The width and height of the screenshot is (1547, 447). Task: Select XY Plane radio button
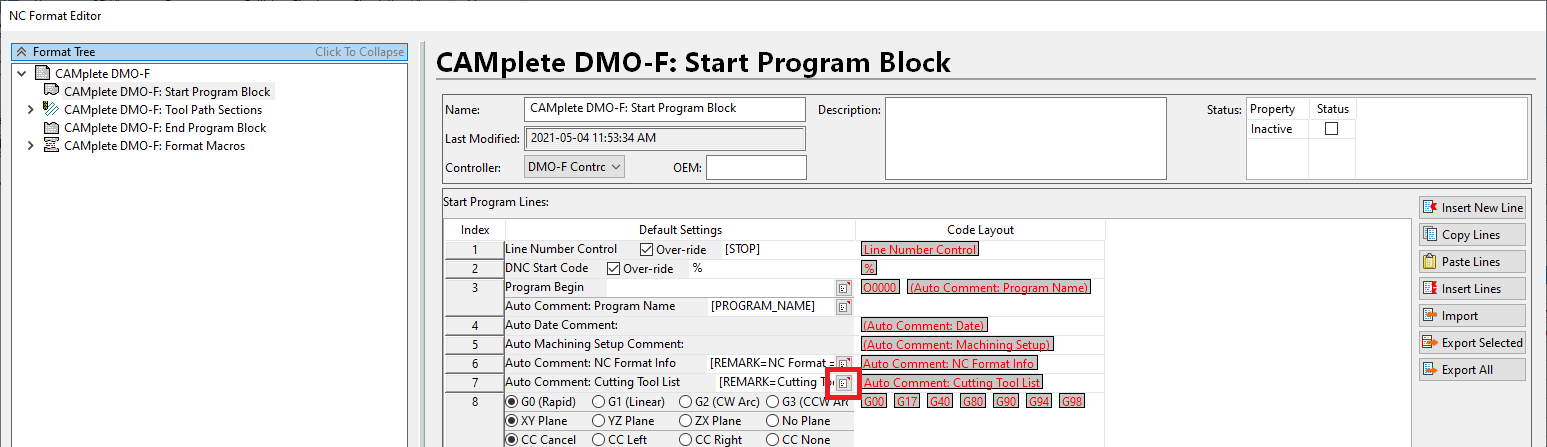[x=512, y=421]
